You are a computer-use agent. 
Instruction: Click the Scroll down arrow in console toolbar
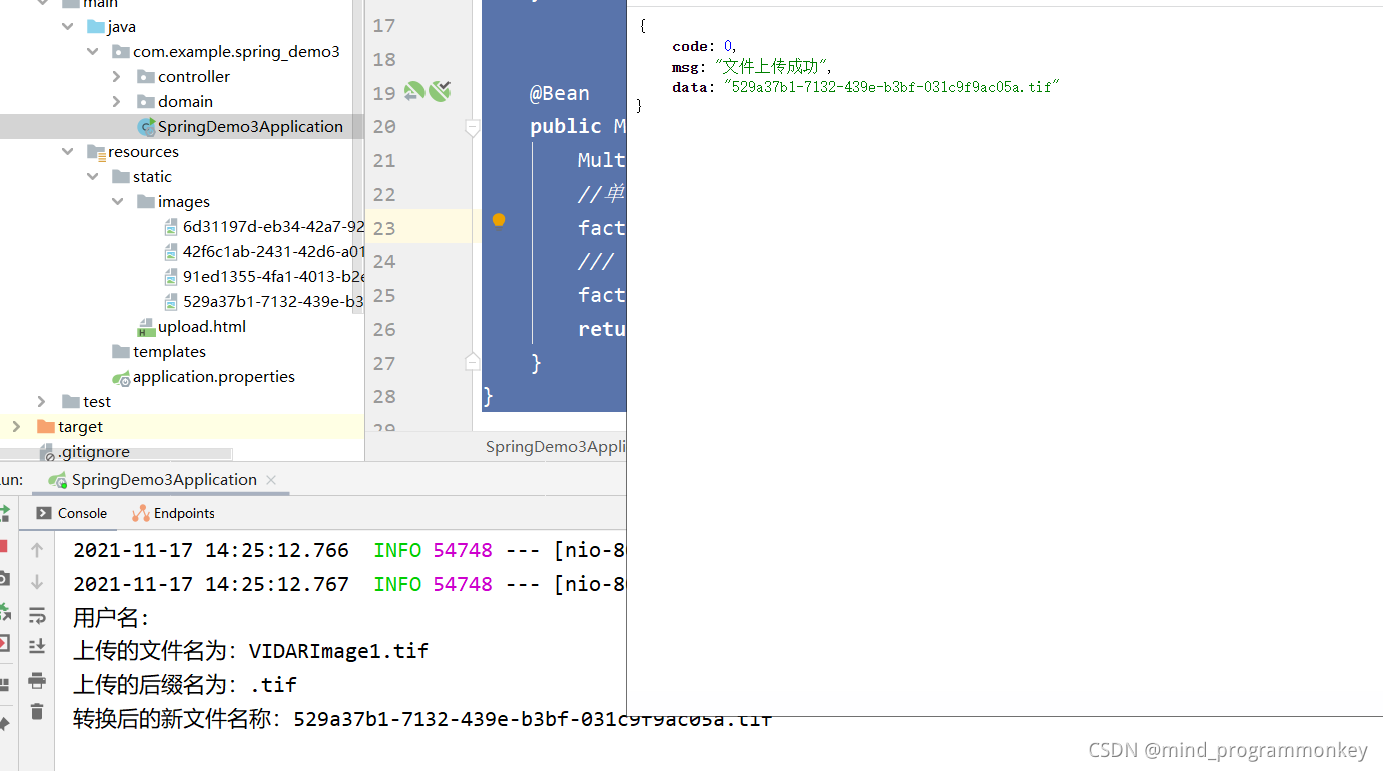[x=37, y=582]
